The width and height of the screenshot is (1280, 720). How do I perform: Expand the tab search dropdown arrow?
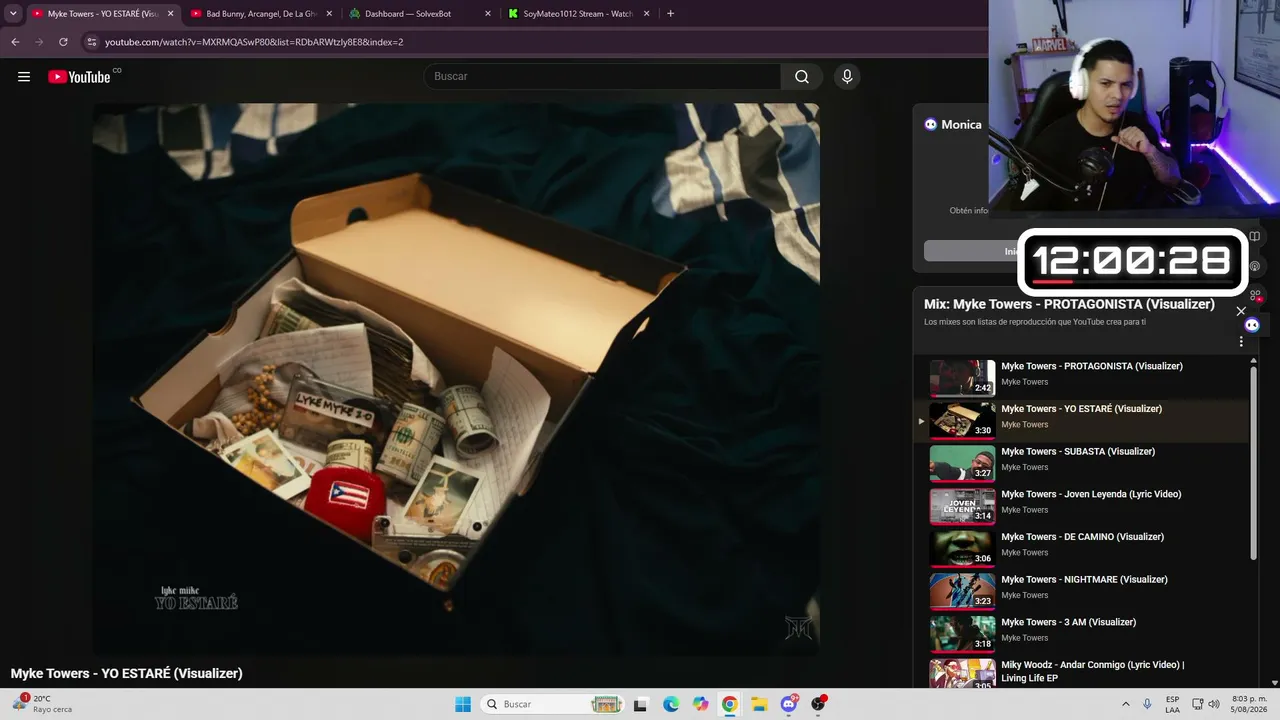click(13, 14)
